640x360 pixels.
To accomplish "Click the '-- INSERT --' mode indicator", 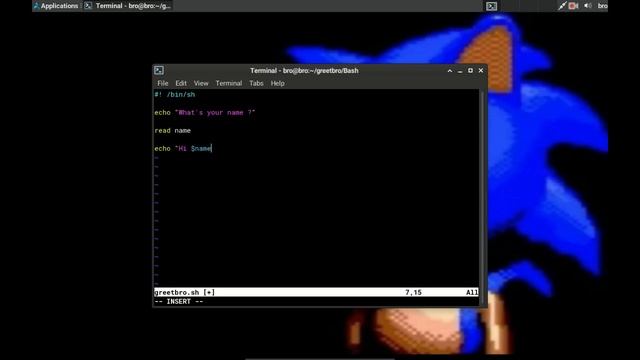I will 179,302.
